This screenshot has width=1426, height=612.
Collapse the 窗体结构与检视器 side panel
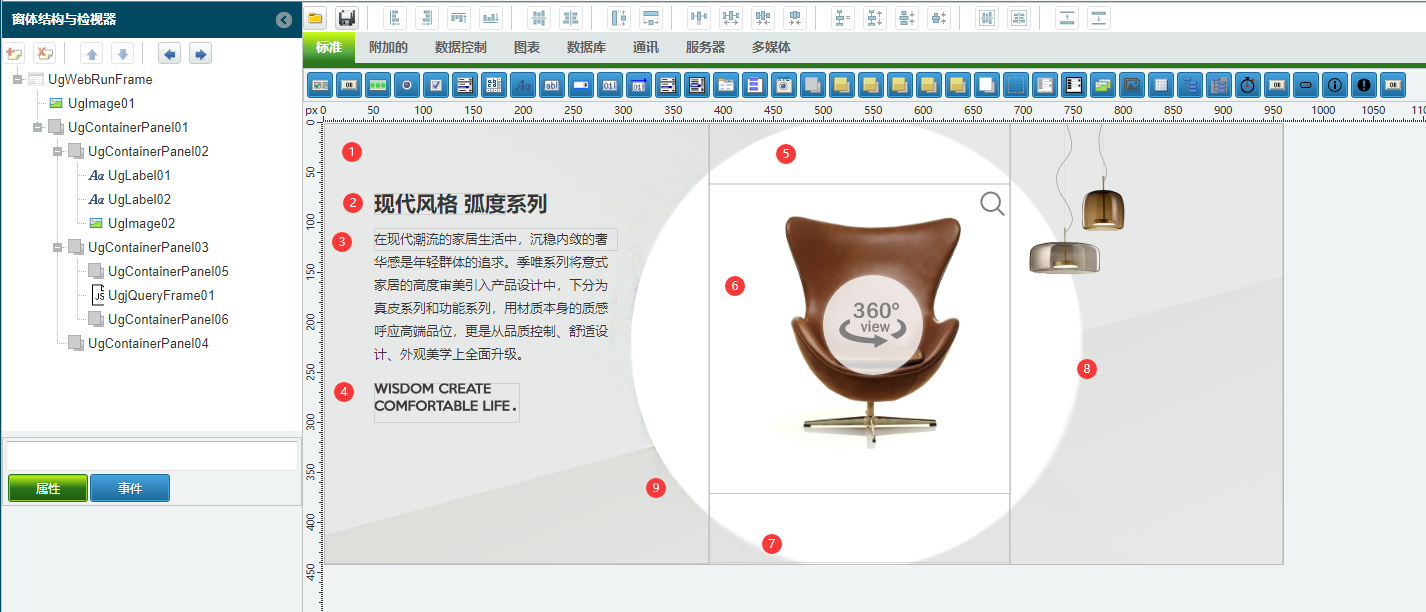(x=284, y=19)
